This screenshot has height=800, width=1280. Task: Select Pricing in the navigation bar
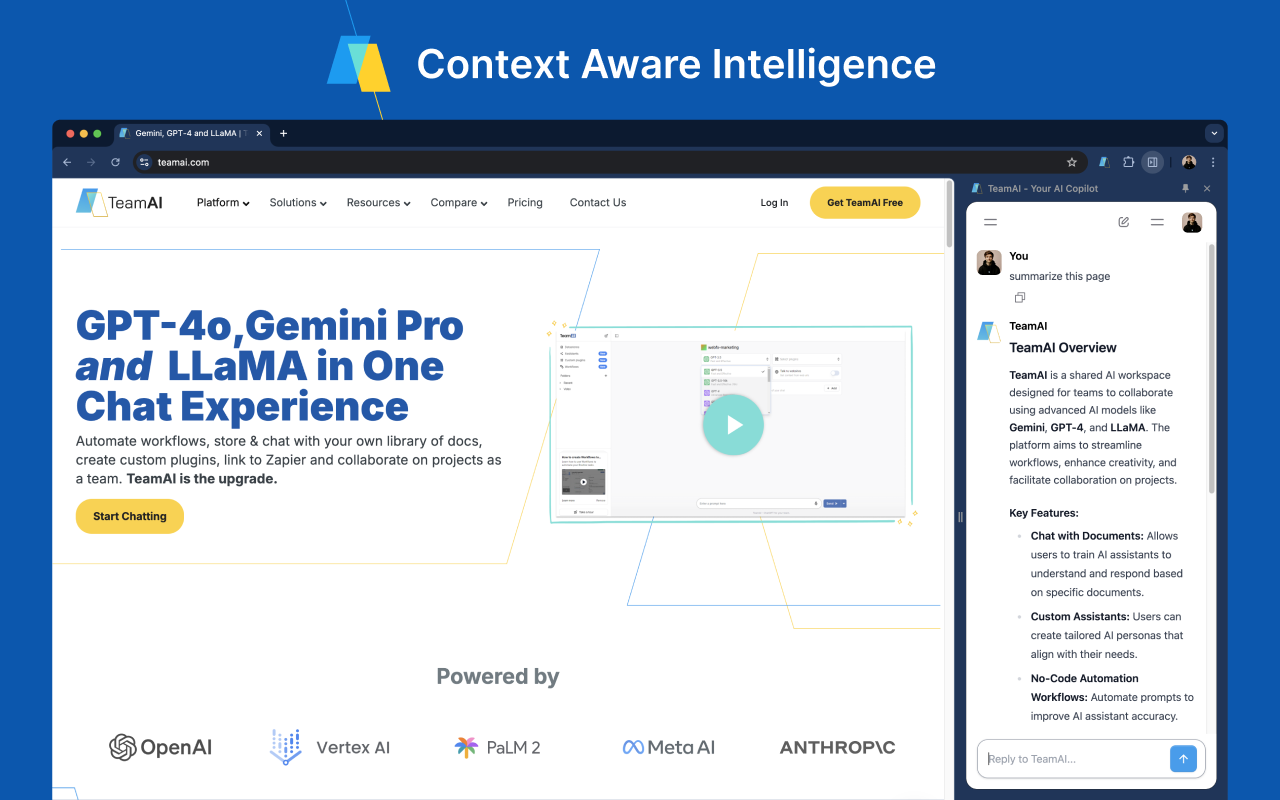click(x=525, y=202)
